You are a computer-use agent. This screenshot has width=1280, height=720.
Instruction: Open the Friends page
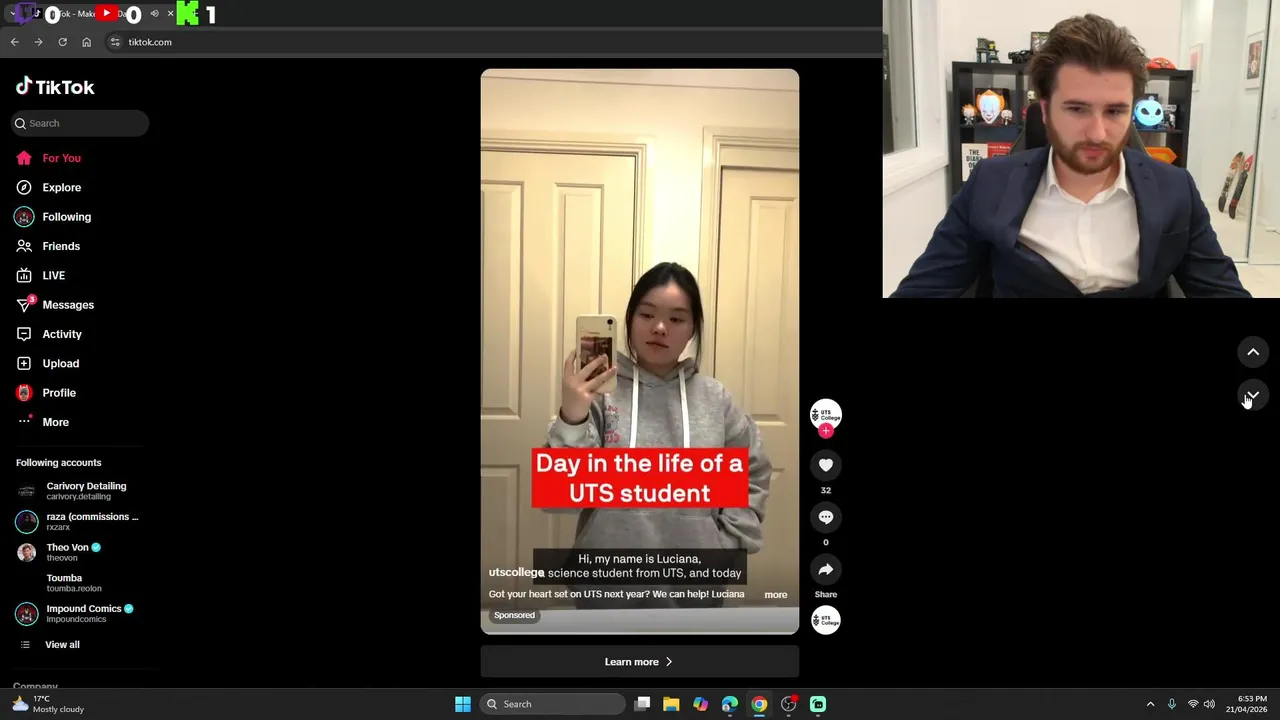pyautogui.click(x=60, y=246)
